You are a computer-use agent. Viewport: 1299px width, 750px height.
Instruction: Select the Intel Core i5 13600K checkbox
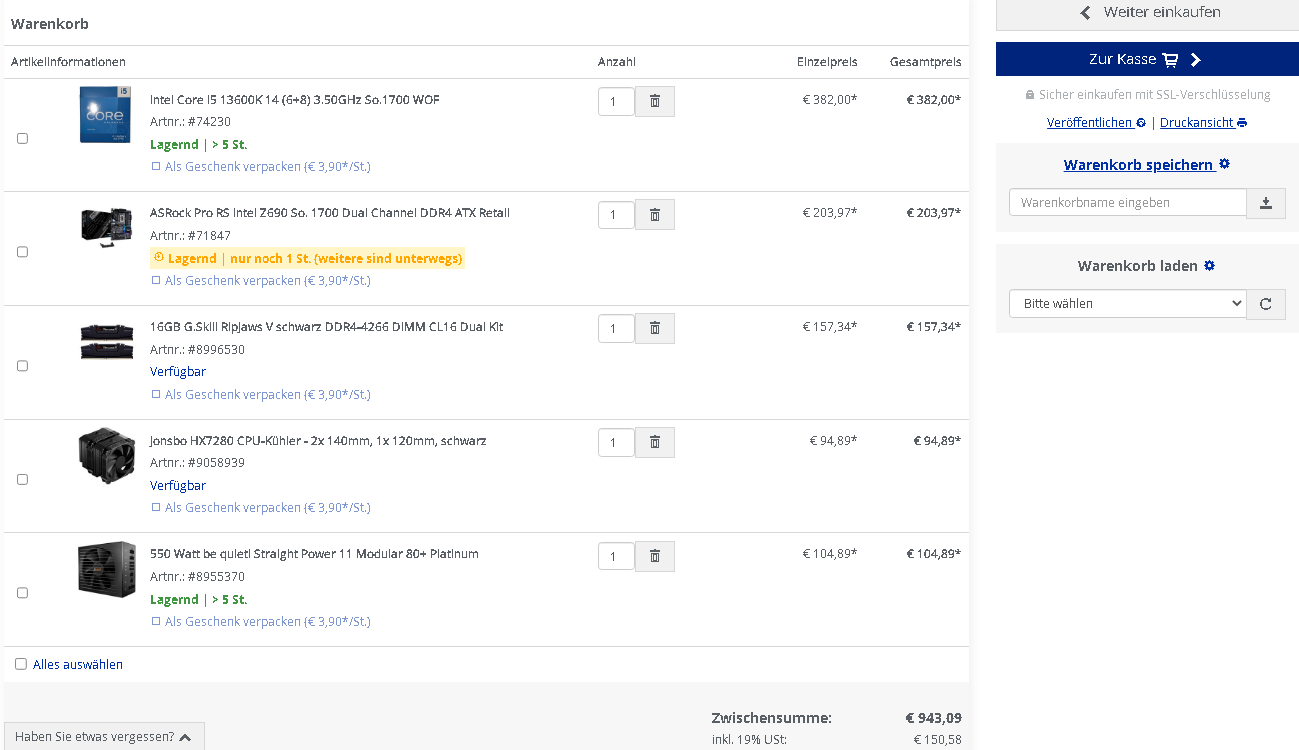click(x=22, y=138)
